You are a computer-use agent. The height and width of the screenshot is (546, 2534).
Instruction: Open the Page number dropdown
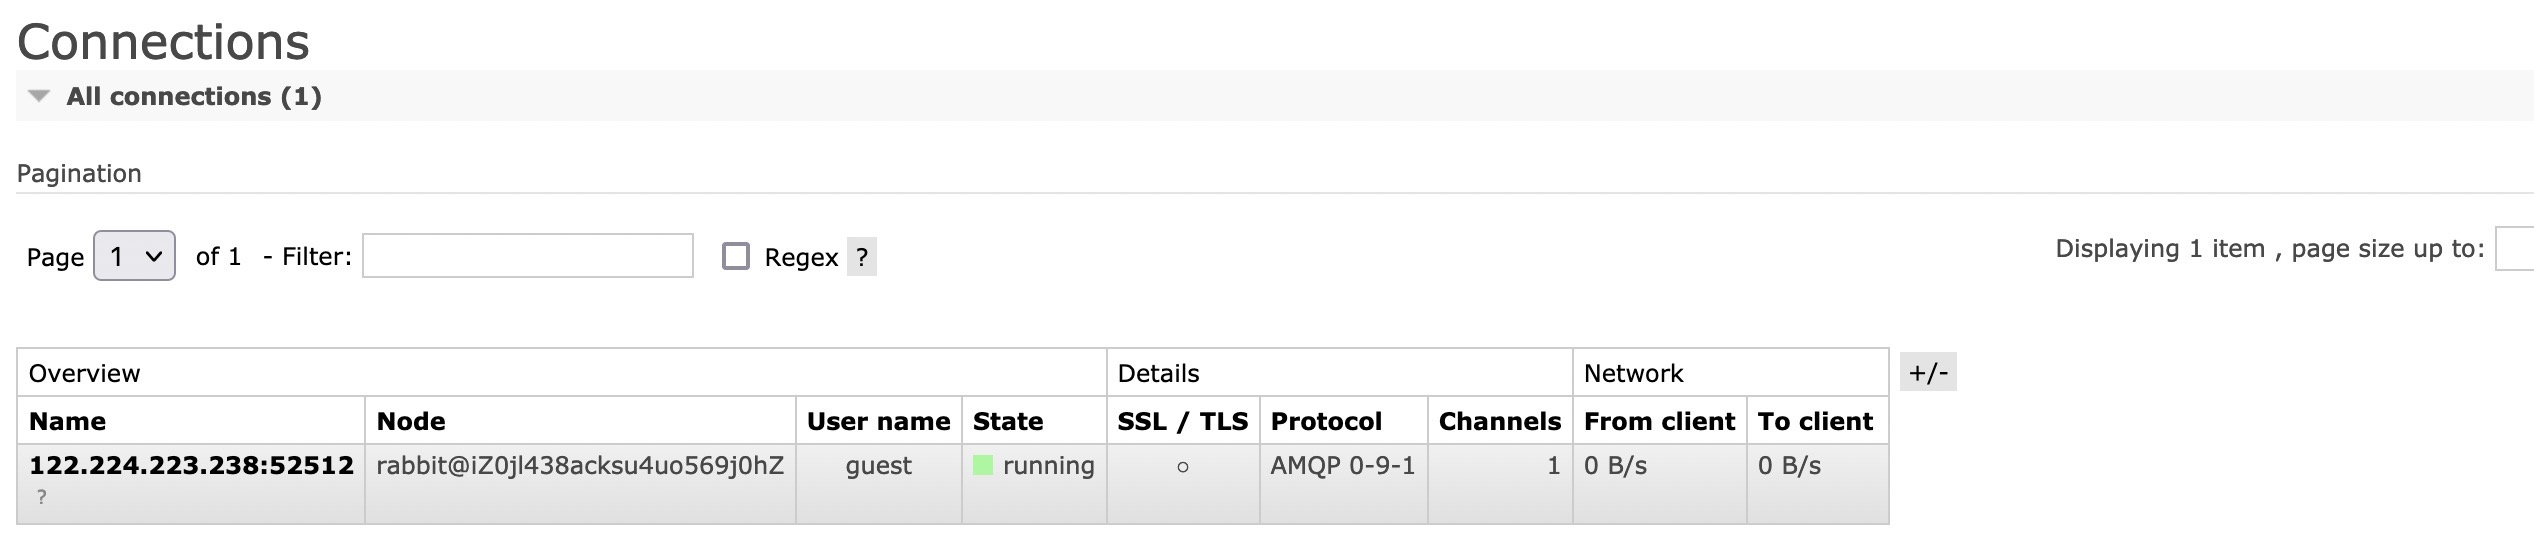[134, 256]
